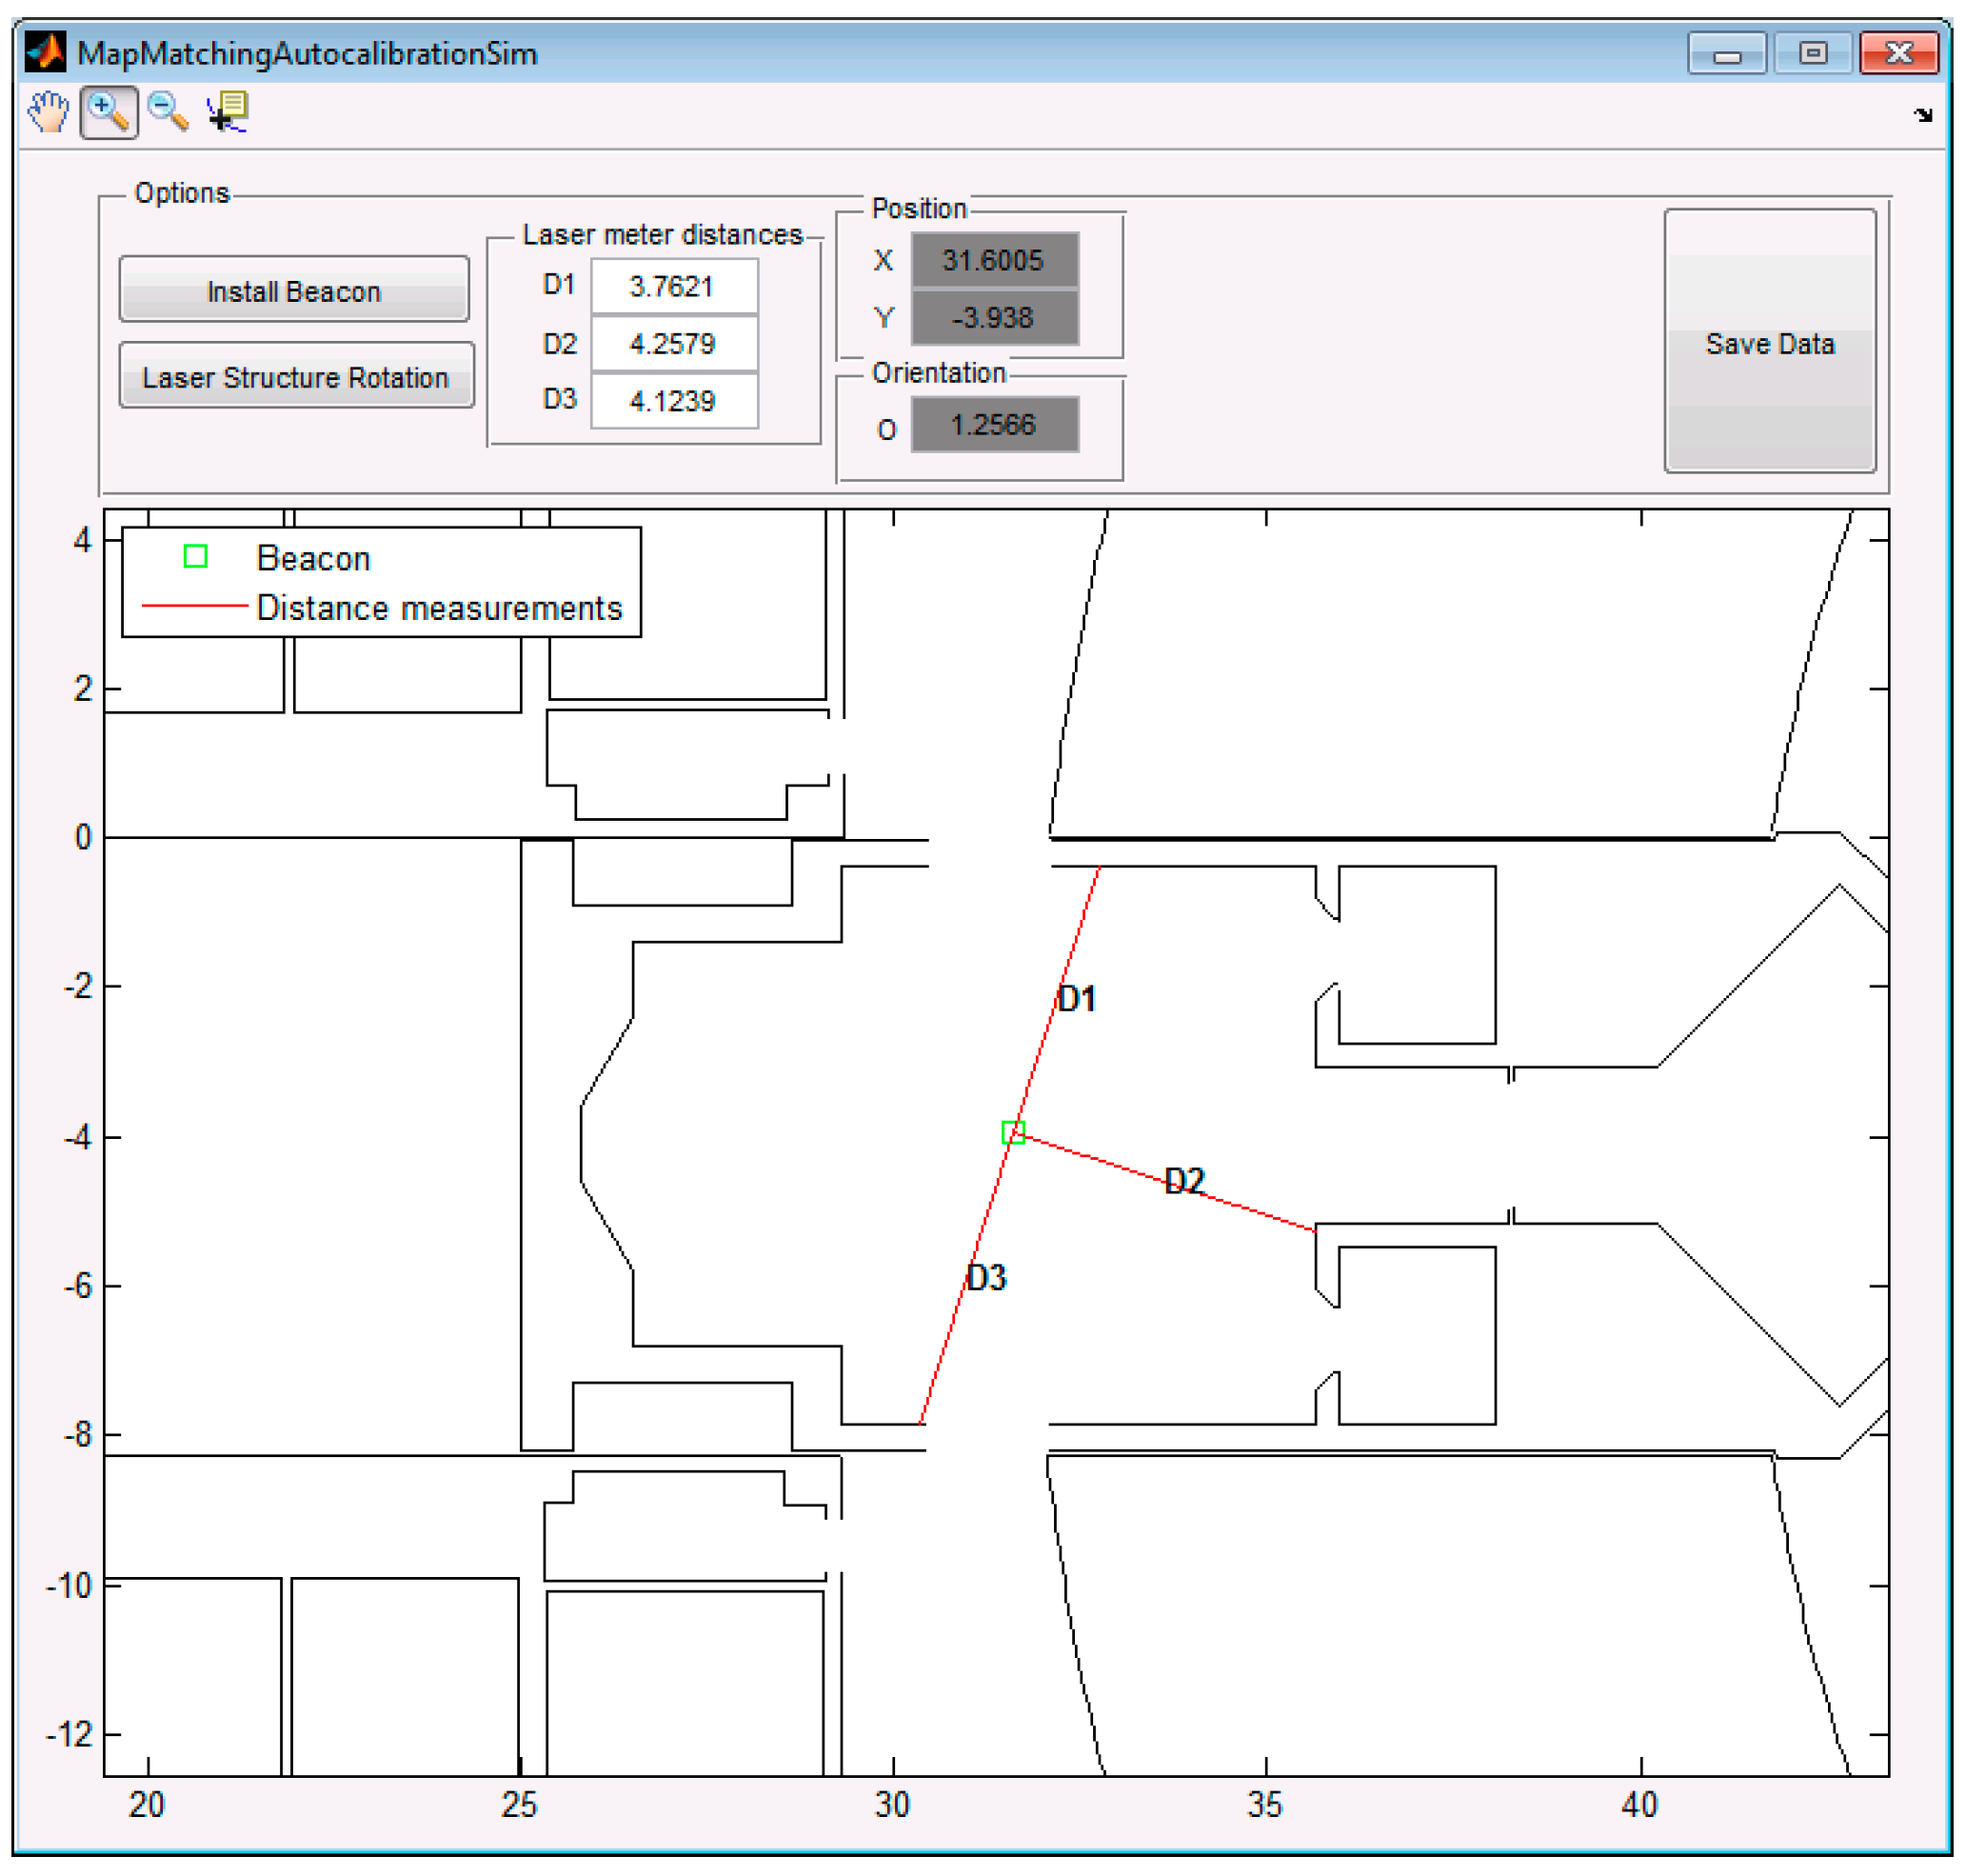Click the MATLAB logo in title bar

pos(45,52)
